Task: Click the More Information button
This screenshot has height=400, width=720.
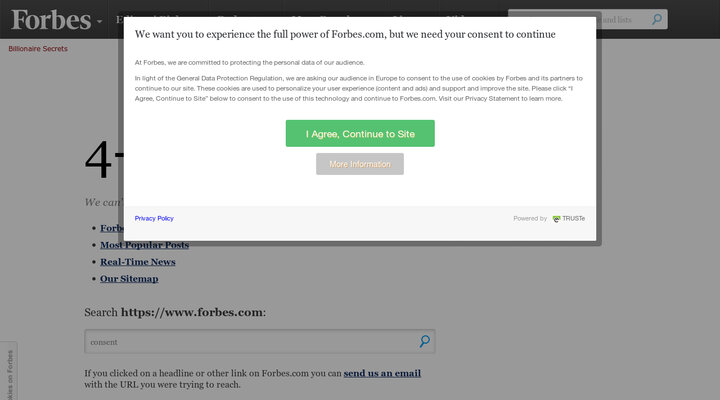Action: pos(360,164)
